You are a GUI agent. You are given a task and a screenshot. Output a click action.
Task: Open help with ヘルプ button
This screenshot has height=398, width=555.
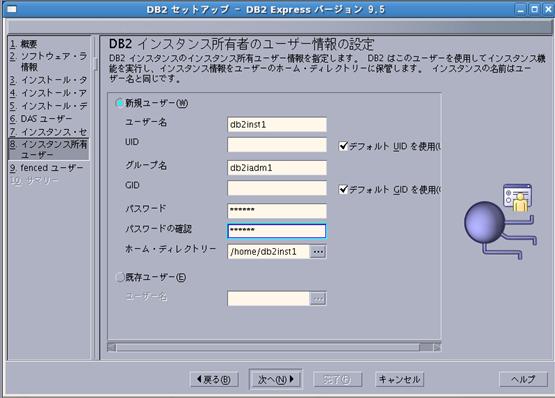pyautogui.click(x=523, y=380)
